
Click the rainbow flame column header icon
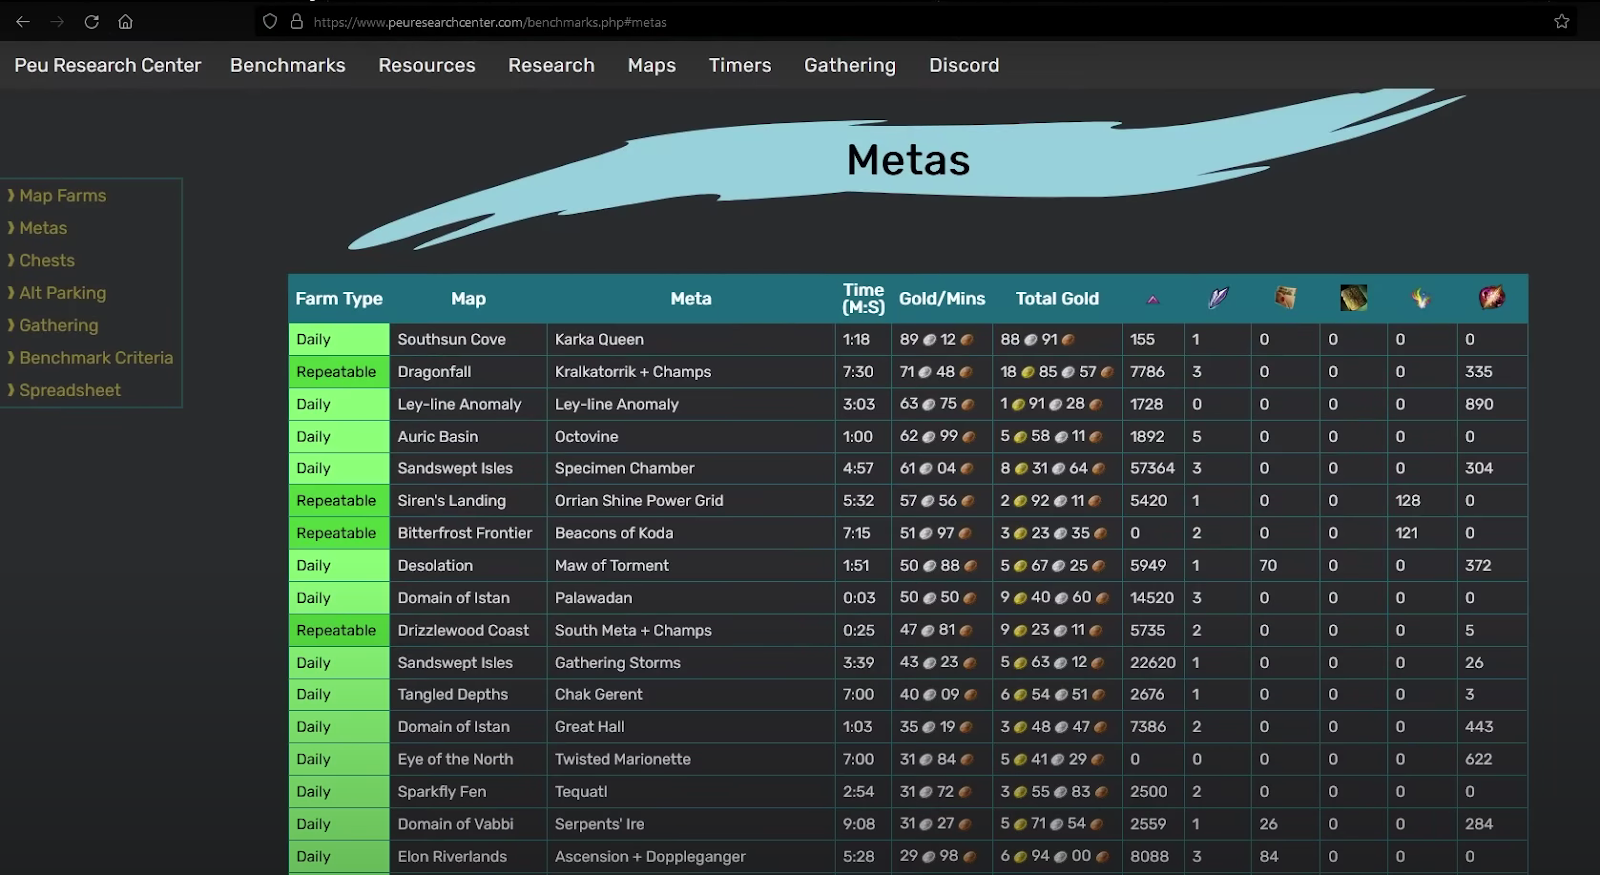1420,298
